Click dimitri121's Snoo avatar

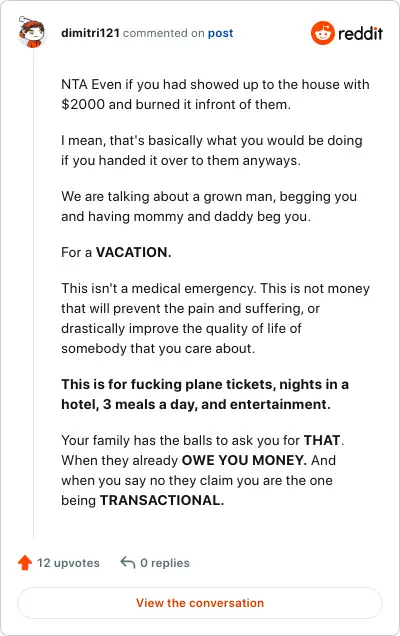point(32,32)
